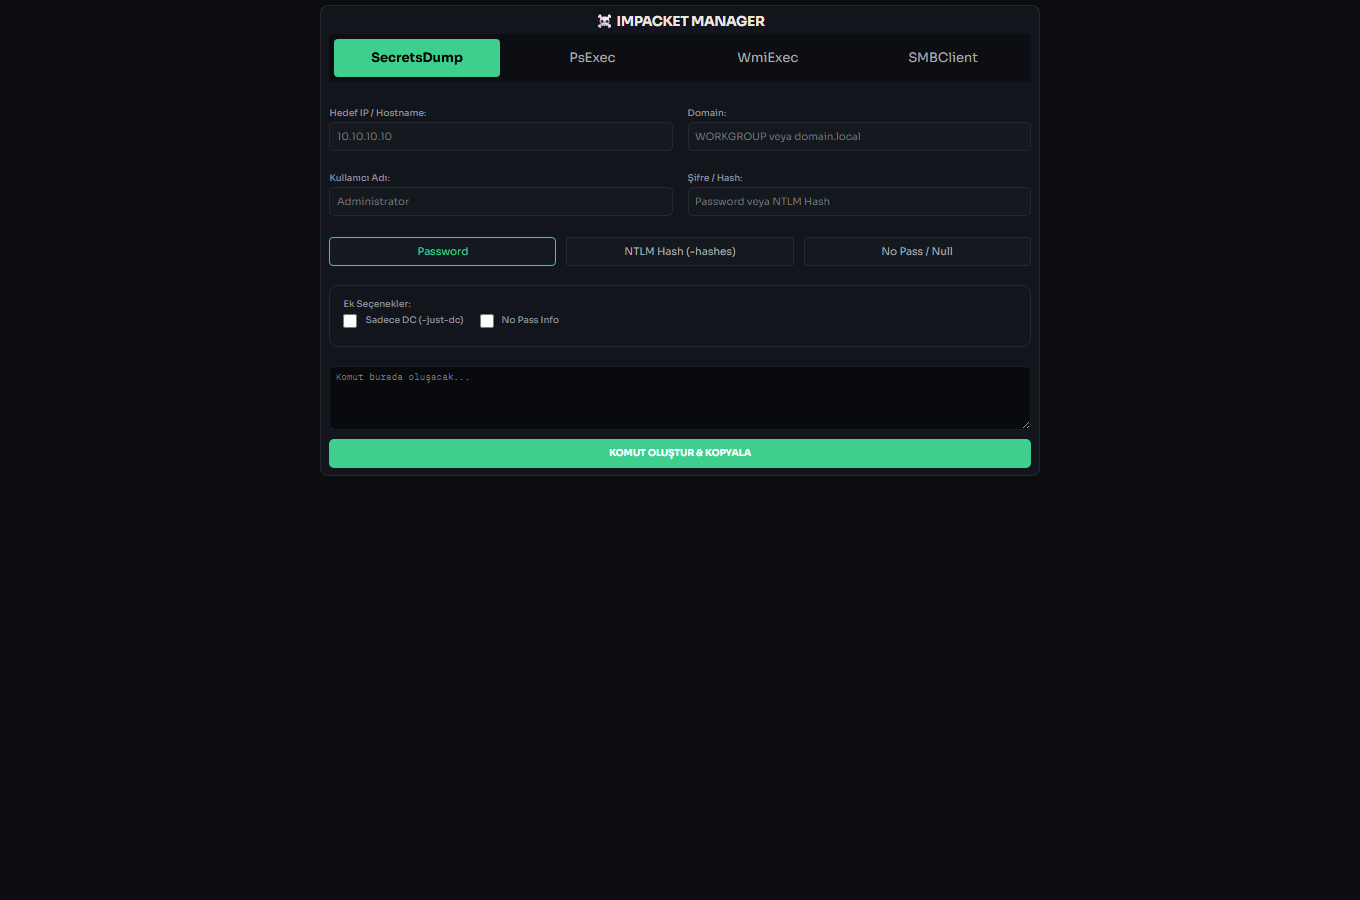1360x900 pixels.
Task: Click the Komut Oluştur & Kopyala button
Action: point(680,453)
